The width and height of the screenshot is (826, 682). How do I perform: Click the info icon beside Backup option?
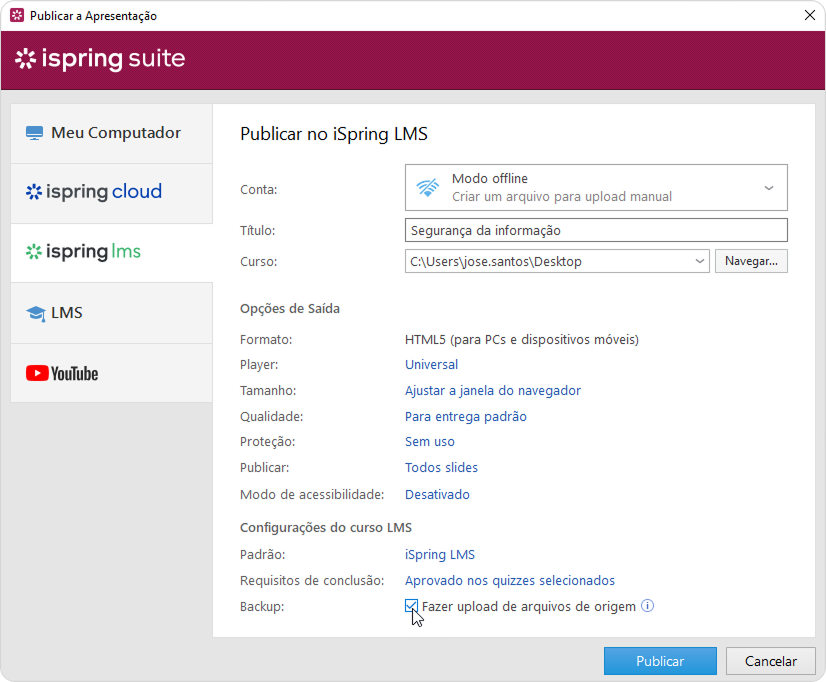click(647, 606)
